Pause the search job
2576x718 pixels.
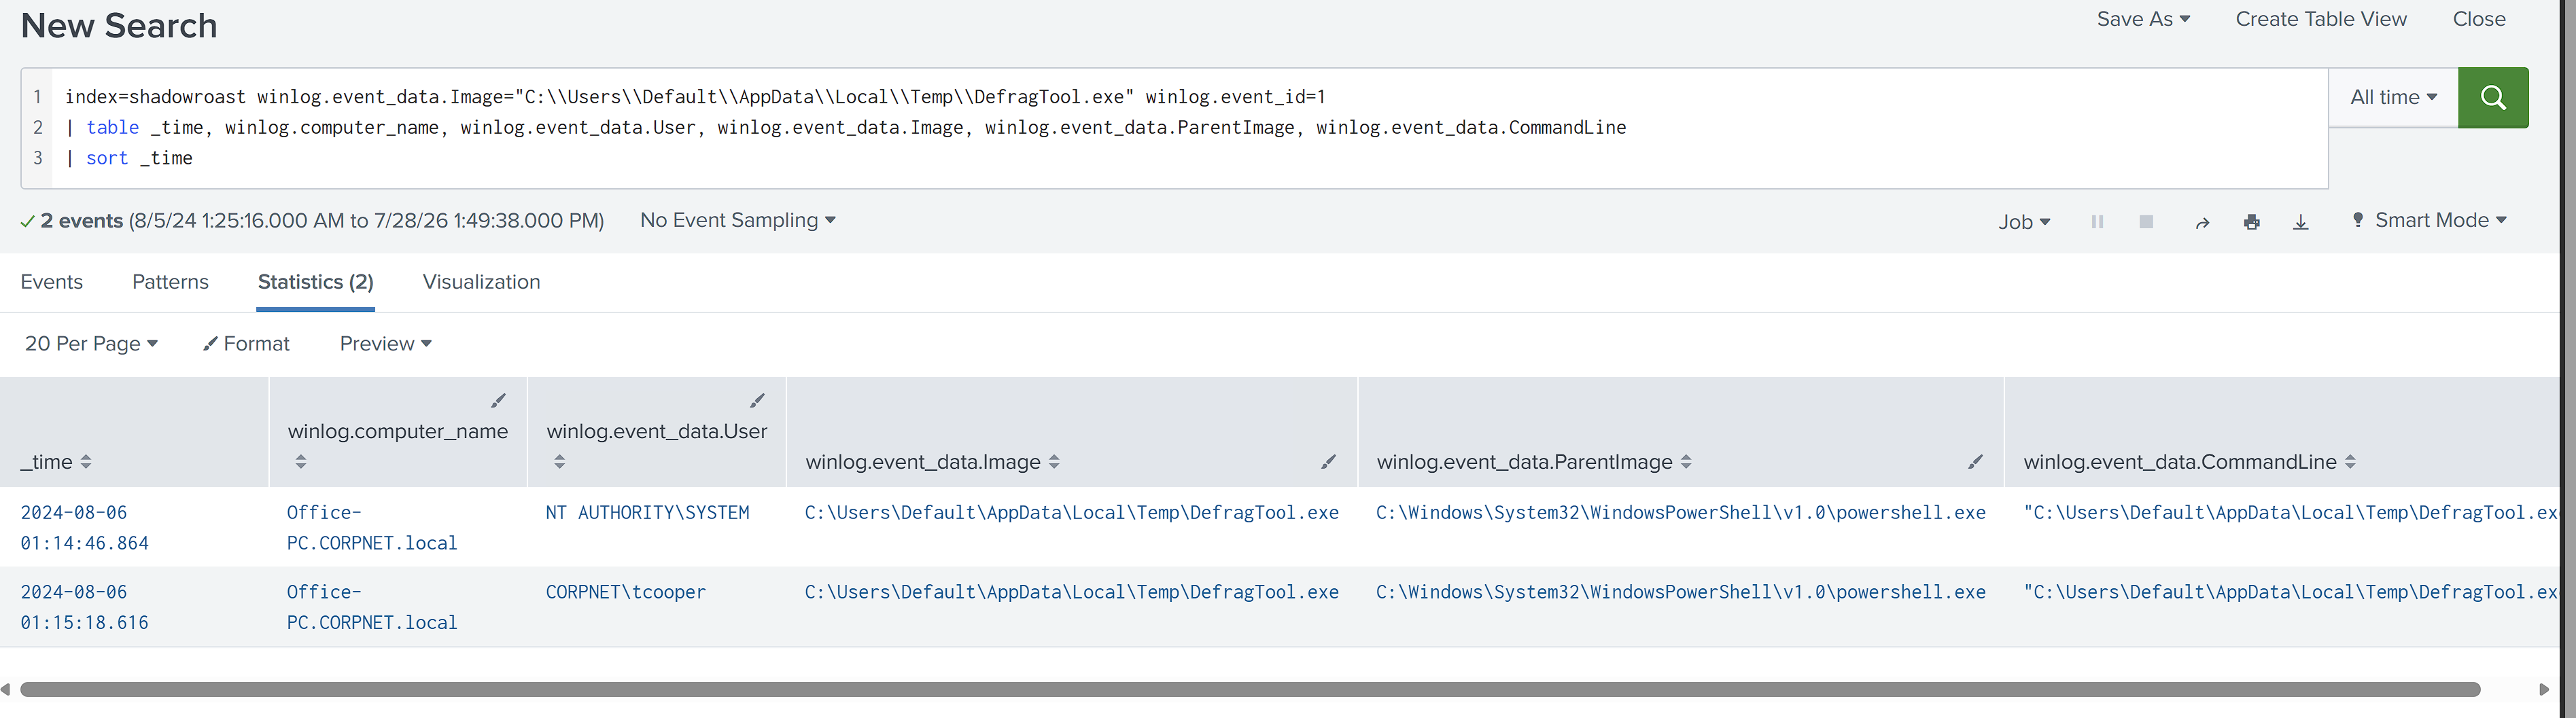coord(2097,222)
